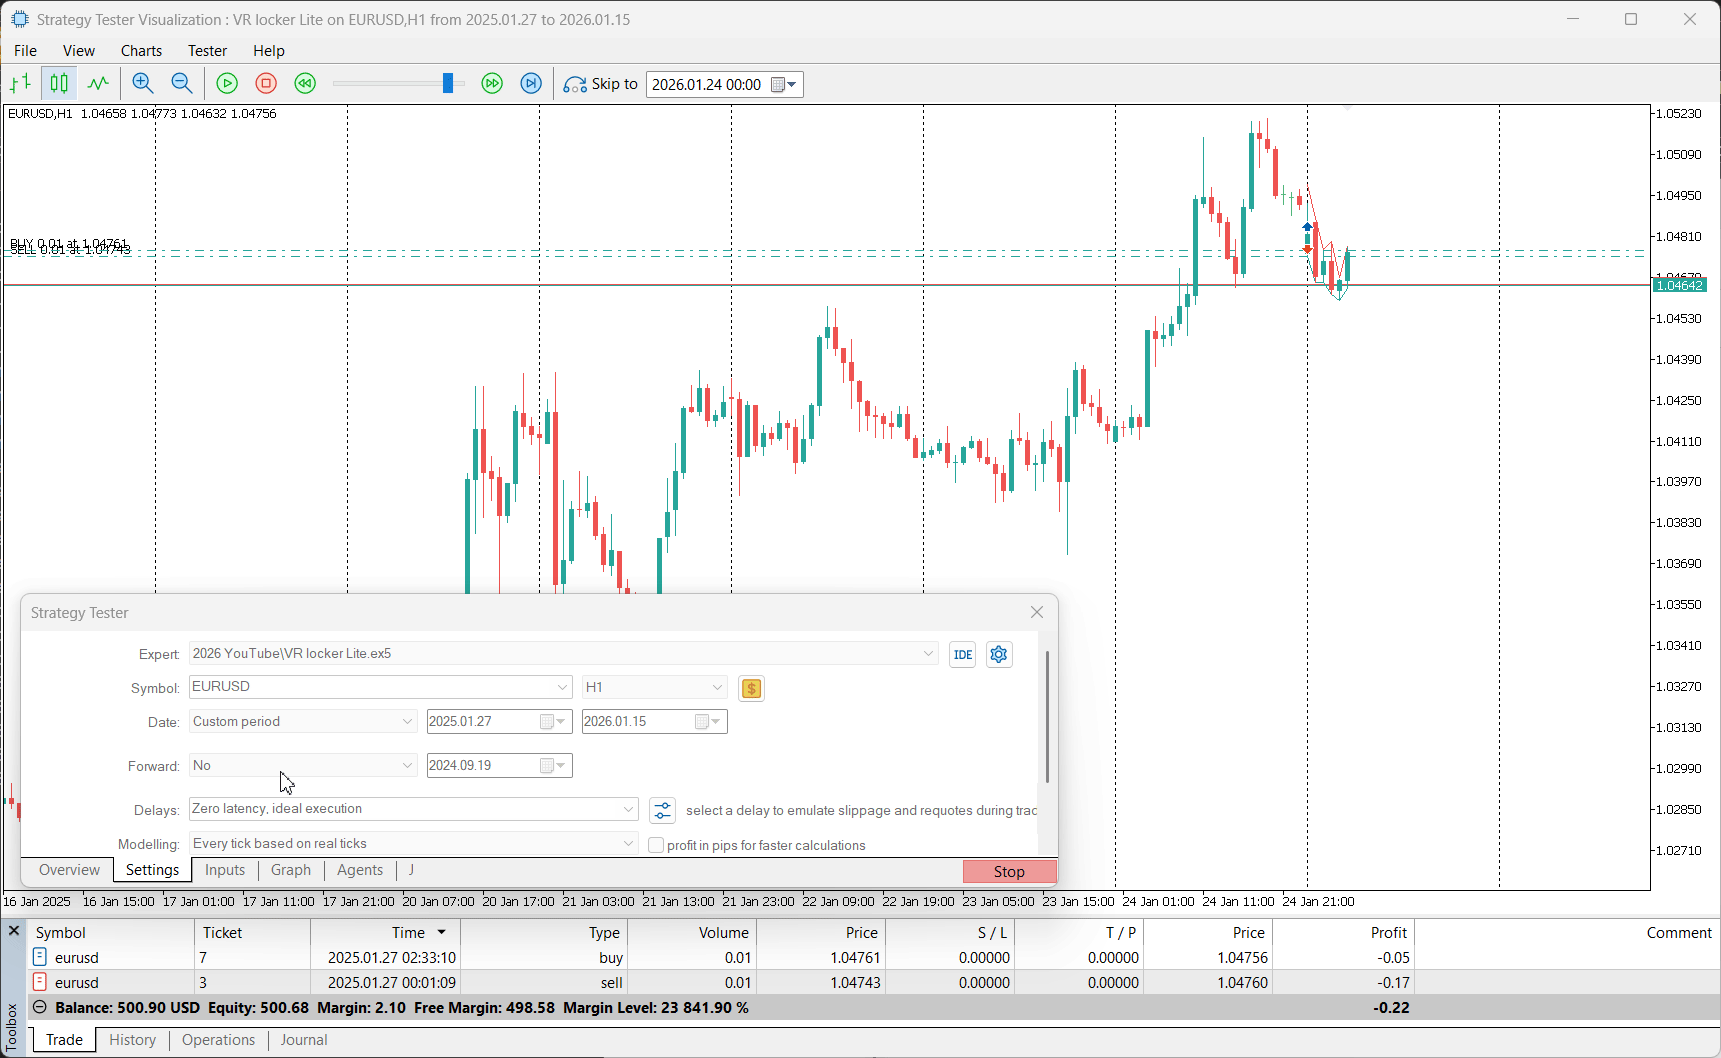The width and height of the screenshot is (1721, 1058).
Task: Switch to the Journal tab
Action: click(x=304, y=1040)
